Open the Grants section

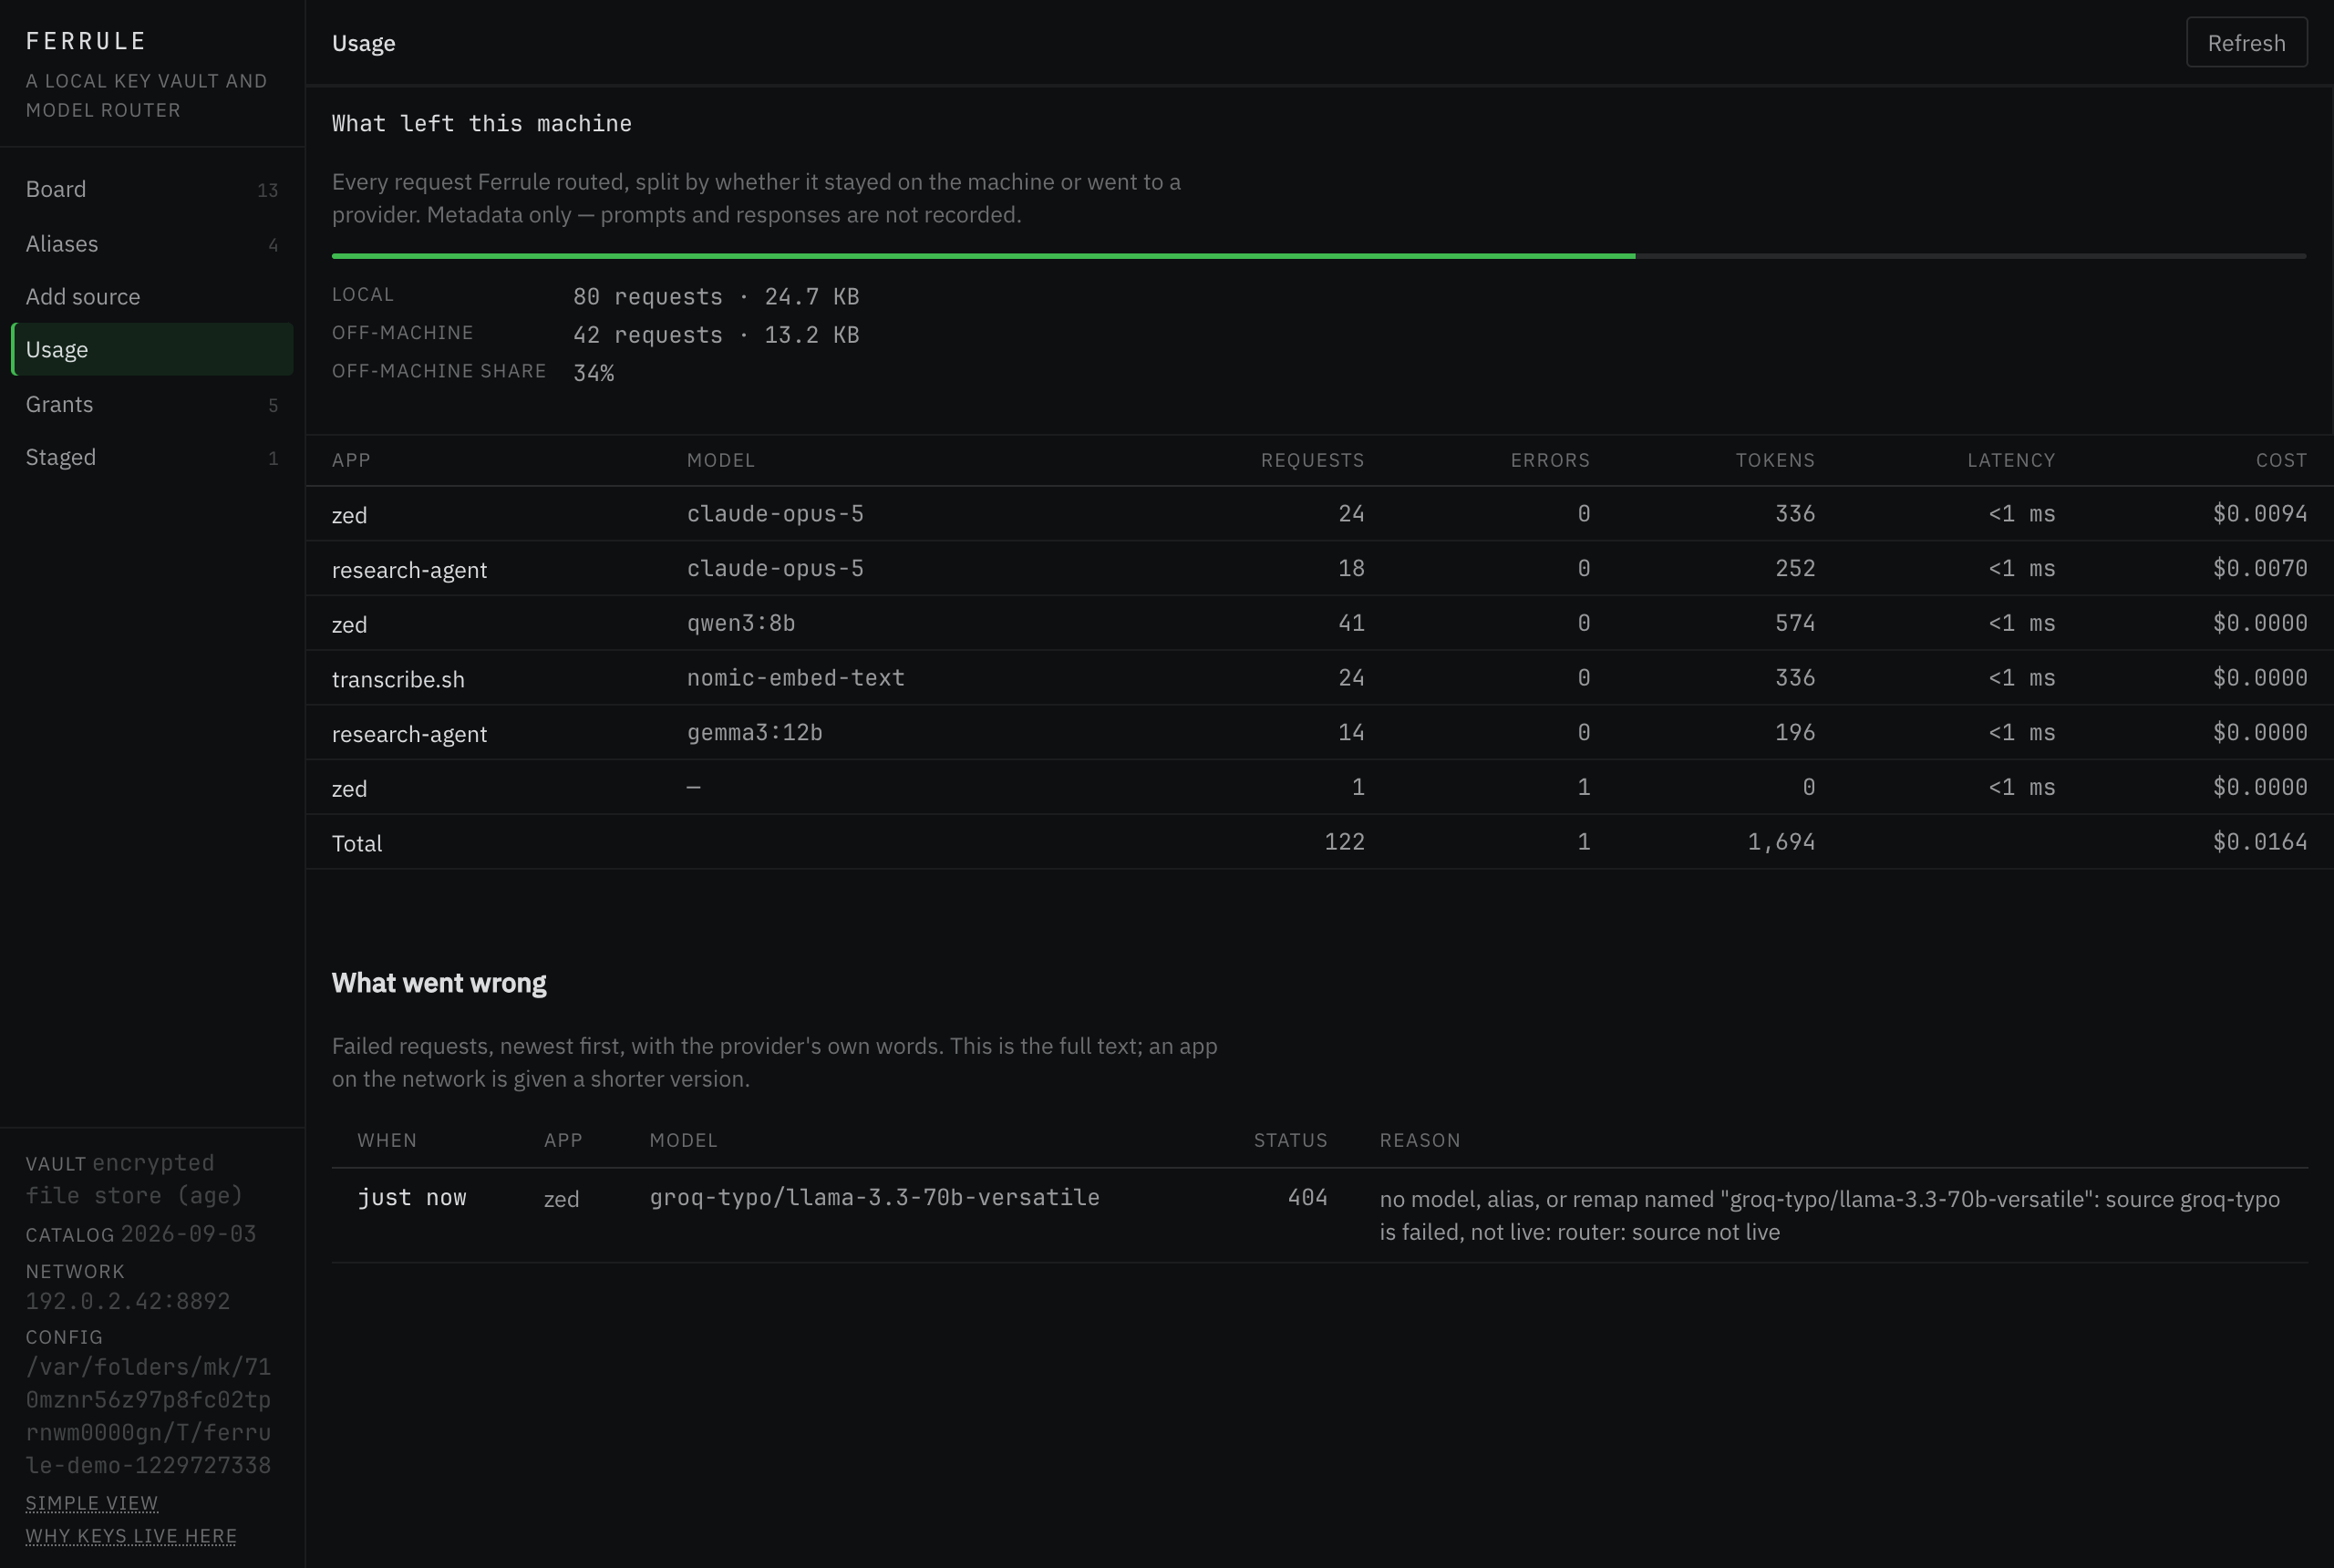click(x=152, y=404)
